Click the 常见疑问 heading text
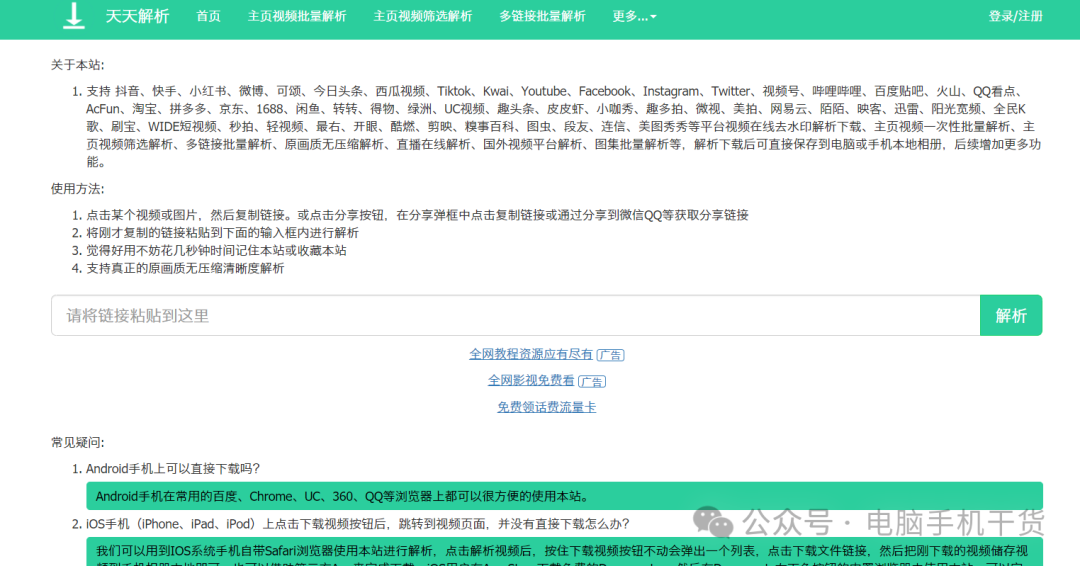1080x566 pixels. 78,442
